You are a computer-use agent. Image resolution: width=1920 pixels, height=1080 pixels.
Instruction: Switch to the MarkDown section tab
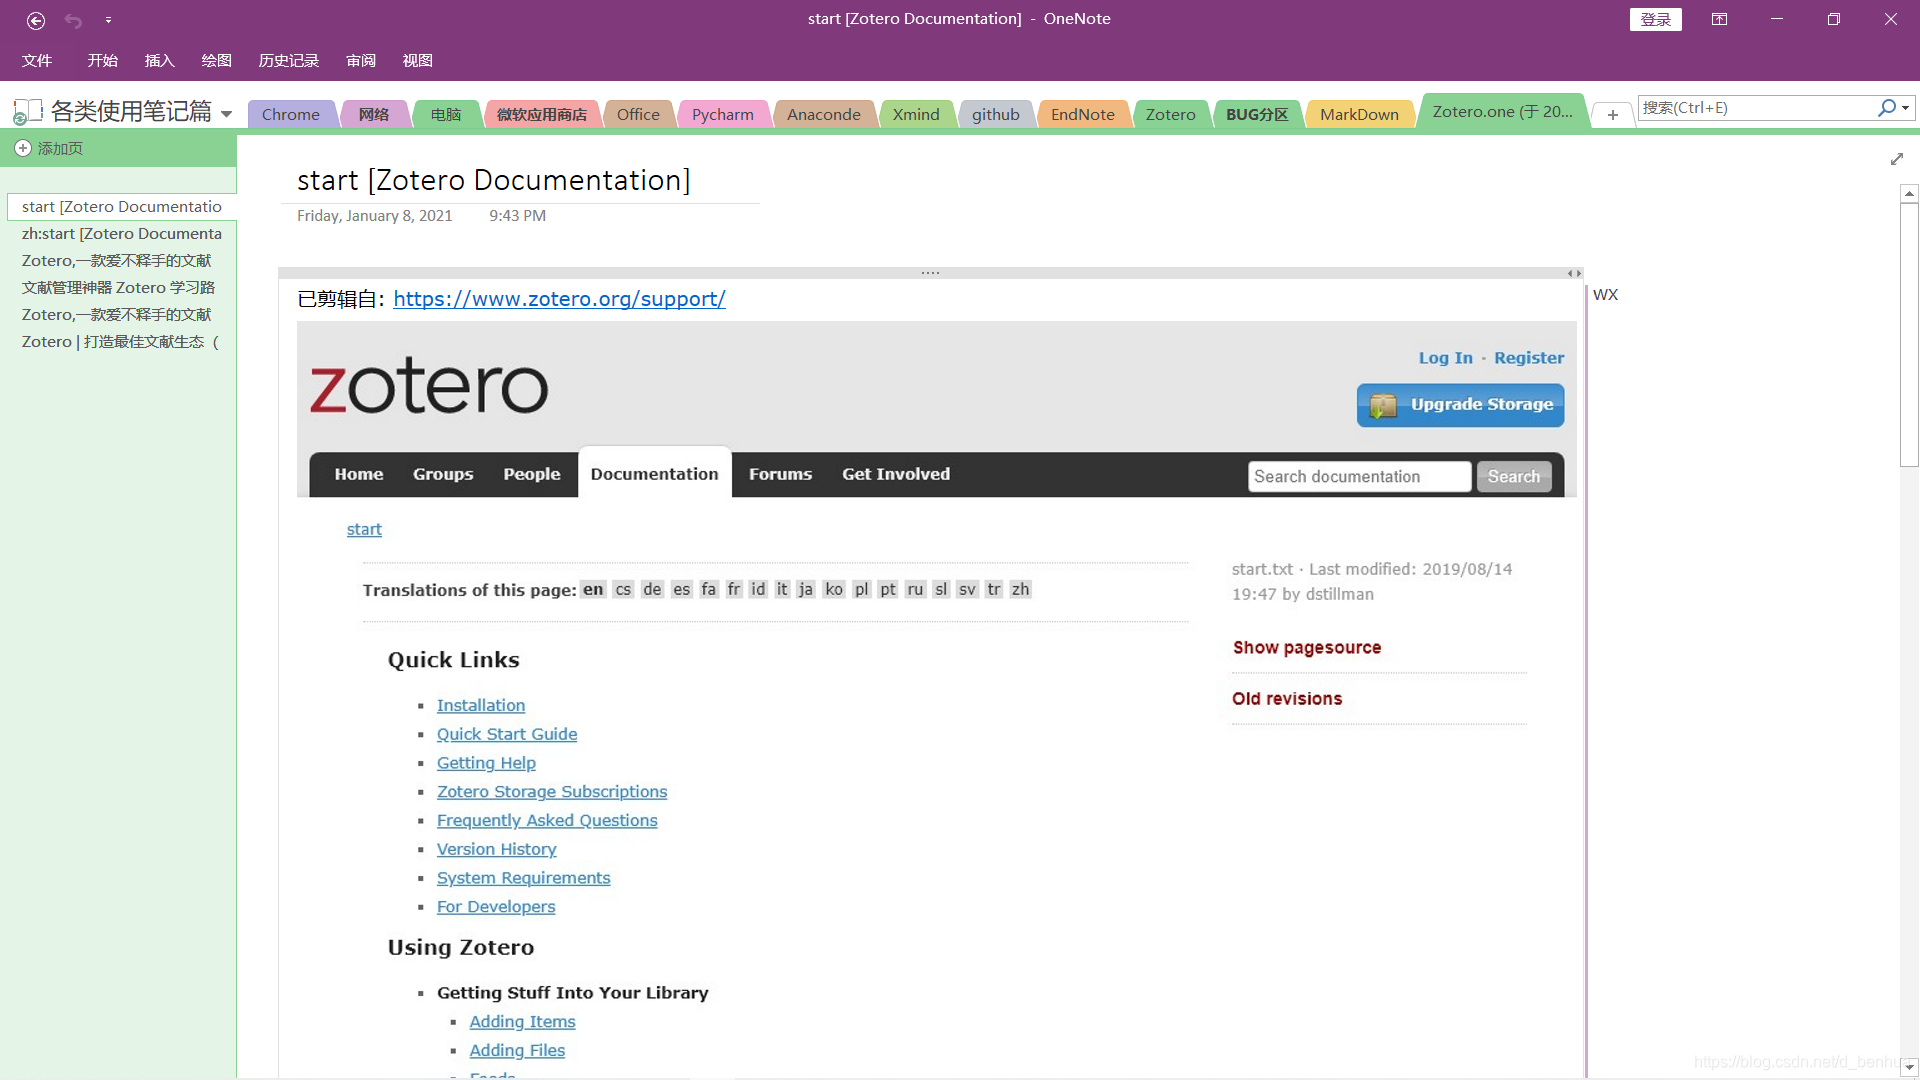point(1359,114)
